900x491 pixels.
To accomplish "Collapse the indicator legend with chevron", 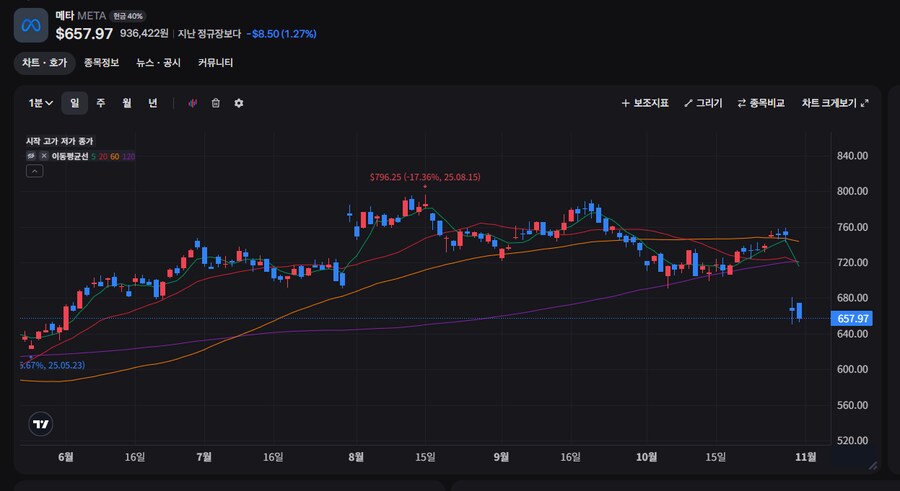I will [34, 172].
